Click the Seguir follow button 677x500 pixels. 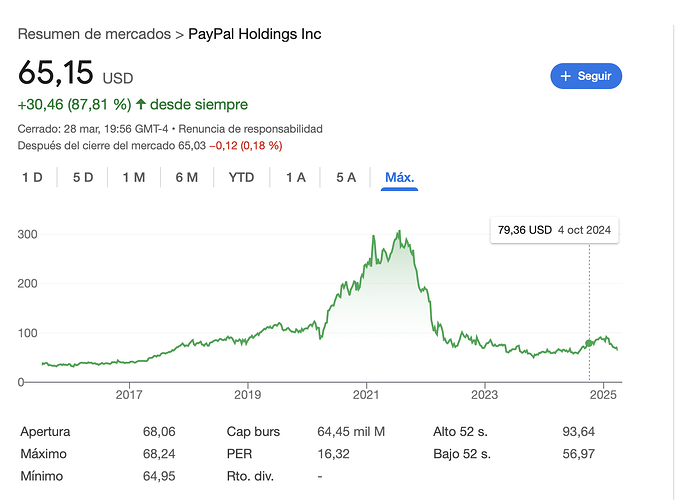586,76
